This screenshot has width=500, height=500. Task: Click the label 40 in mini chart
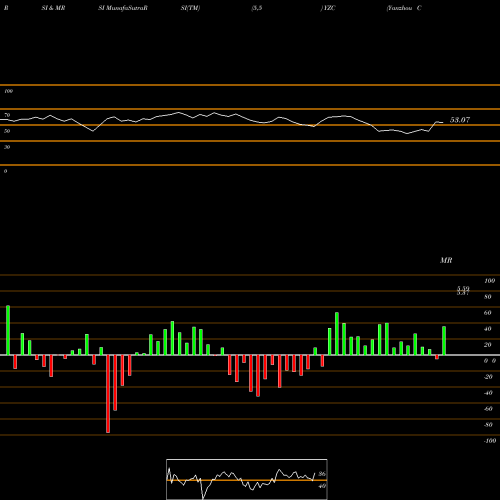point(322,486)
